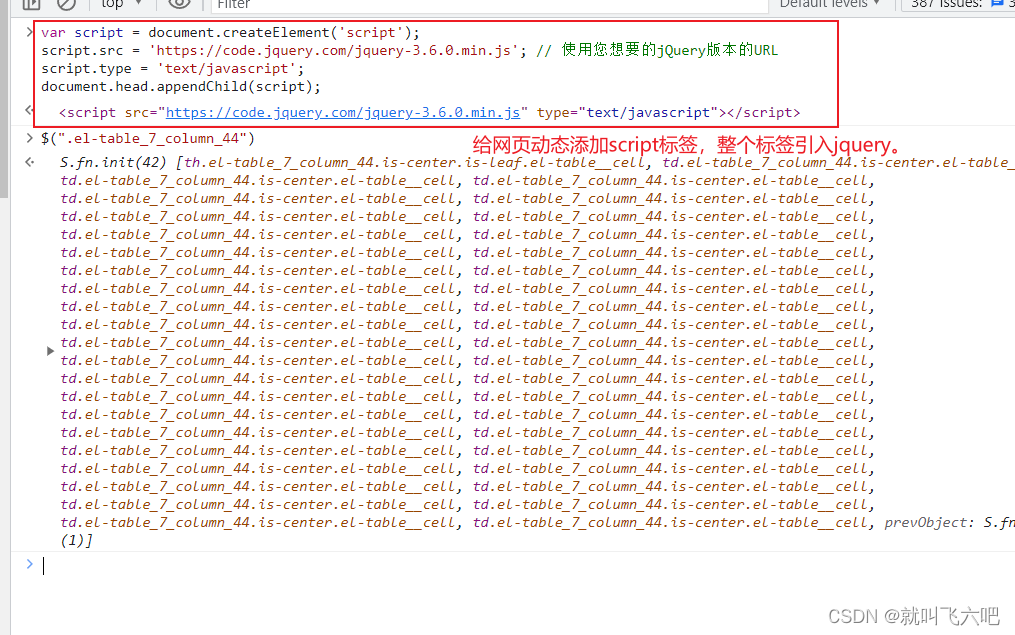Toggle the console sidebar panel icon

pyautogui.click(x=31, y=4)
